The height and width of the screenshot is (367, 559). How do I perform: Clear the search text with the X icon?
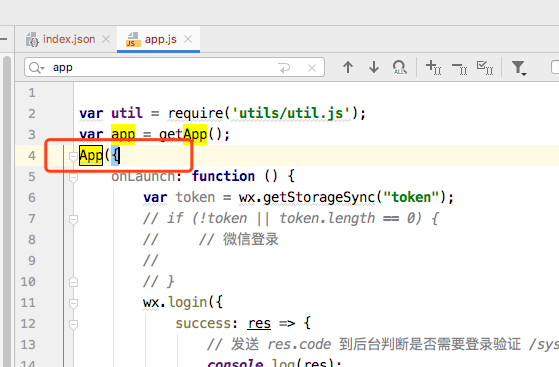[x=312, y=68]
